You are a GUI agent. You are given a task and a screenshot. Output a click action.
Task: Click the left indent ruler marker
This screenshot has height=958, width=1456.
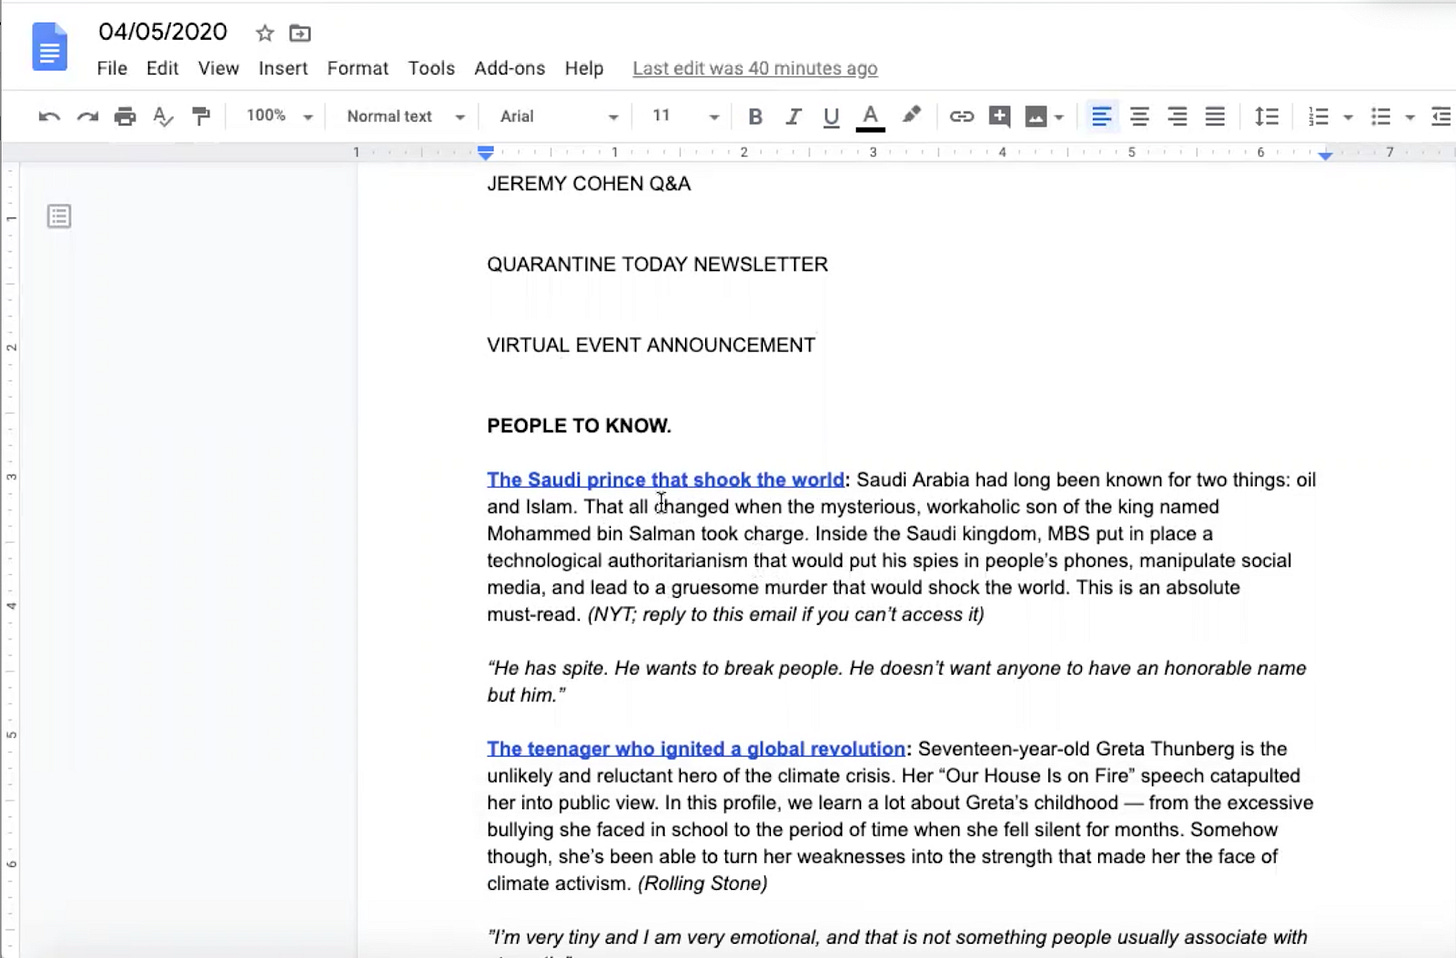click(x=485, y=153)
